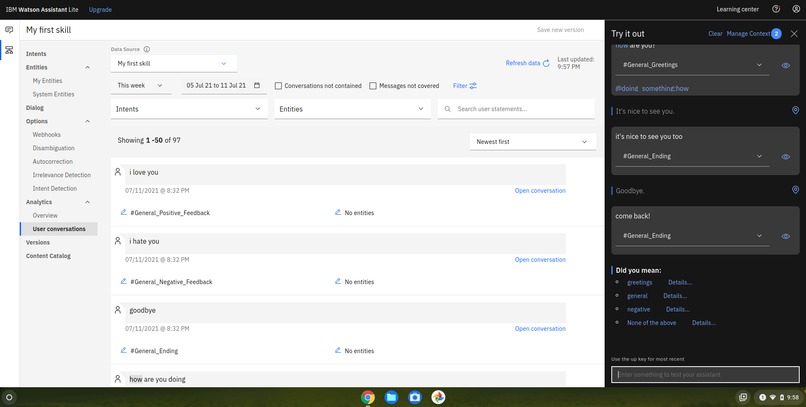Open Versions in sidebar
This screenshot has height=407, width=806.
coord(38,242)
